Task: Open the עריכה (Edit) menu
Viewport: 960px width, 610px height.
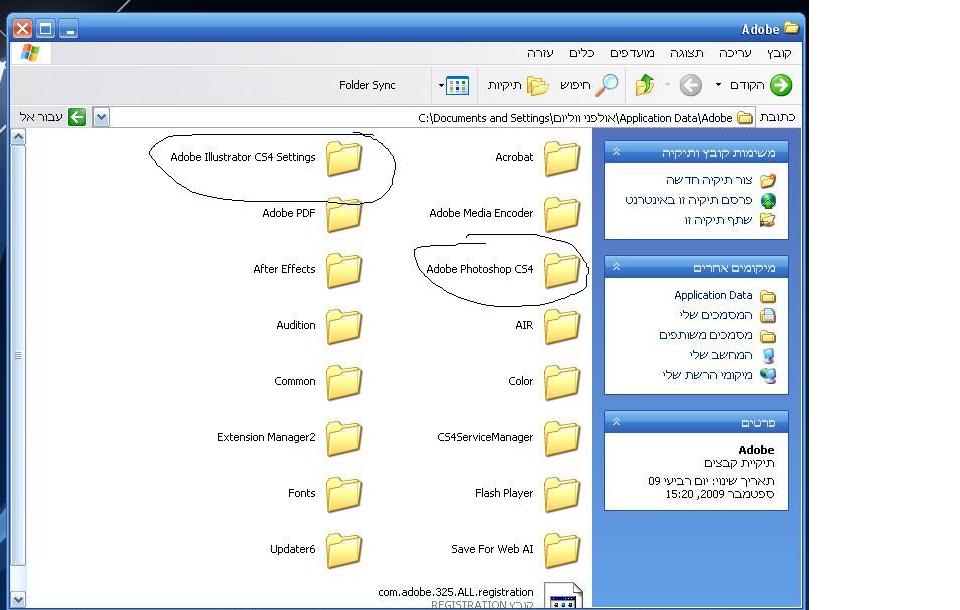Action: pyautogui.click(x=735, y=53)
